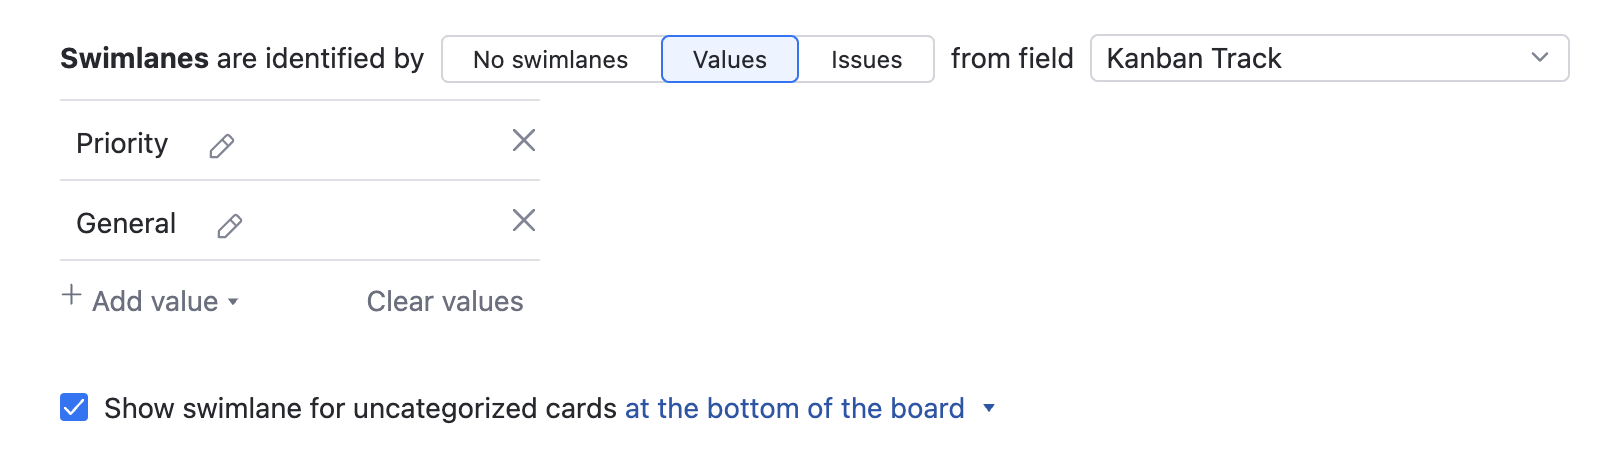
Task: Edit the Priority swimlane value with the pencil
Action: [222, 146]
